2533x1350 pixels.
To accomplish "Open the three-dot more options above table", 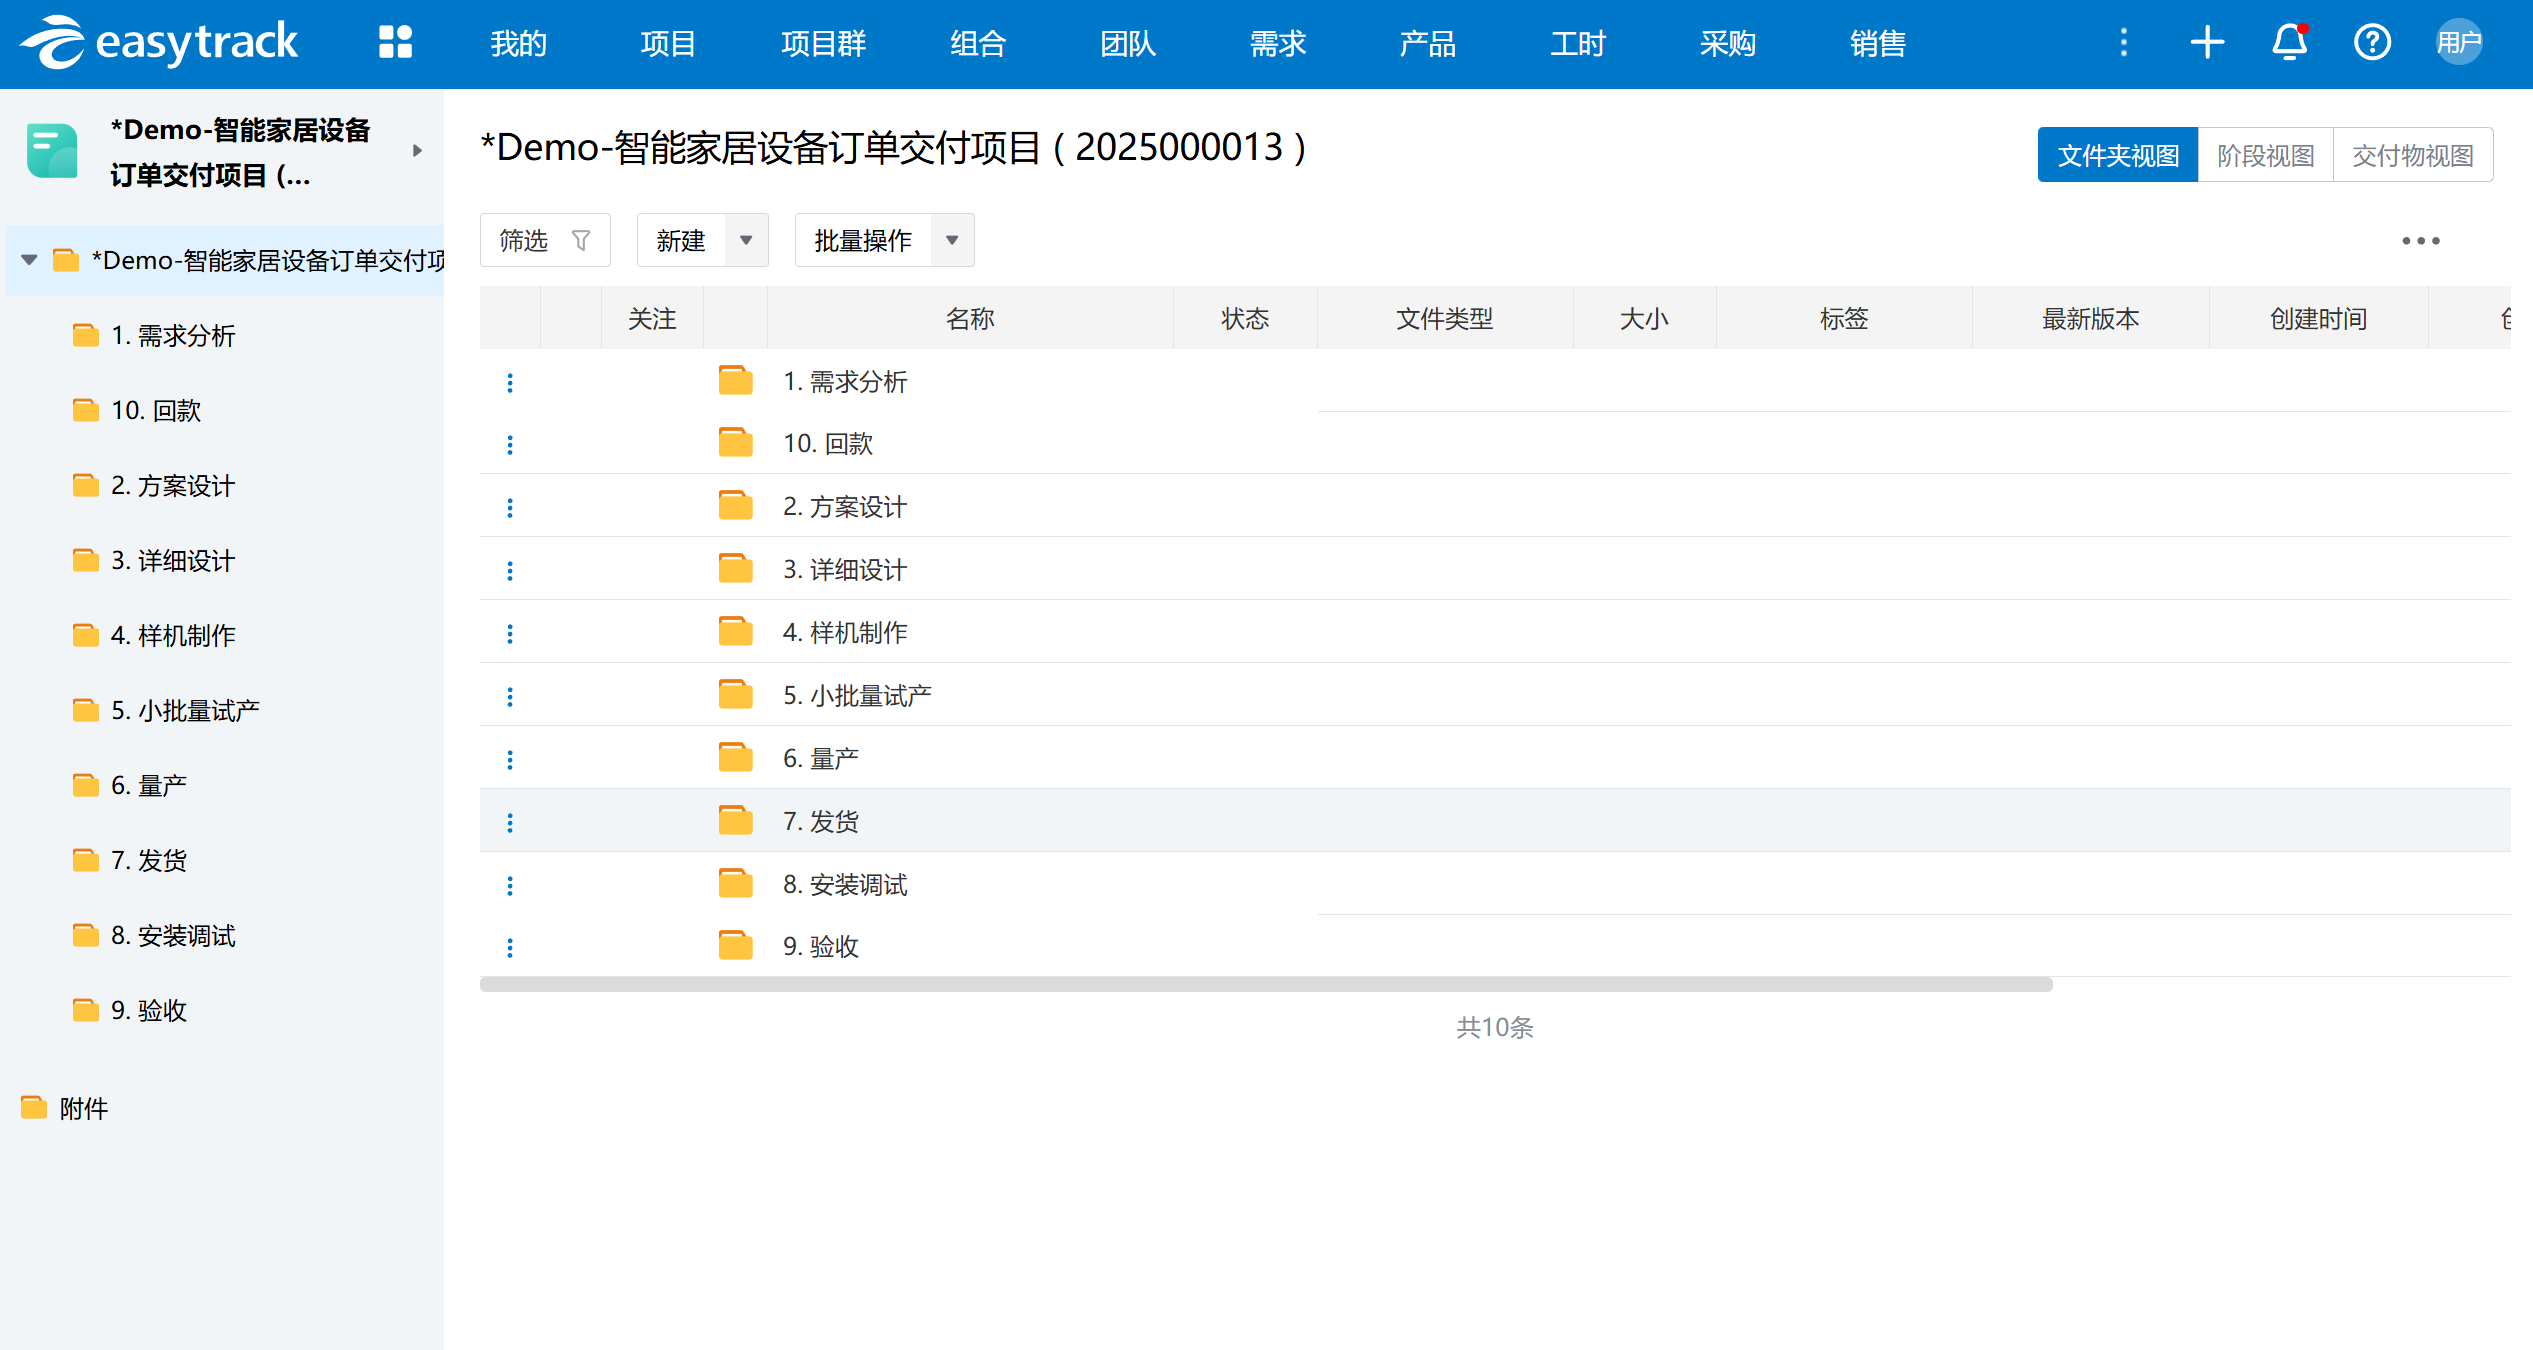I will tap(2420, 241).
